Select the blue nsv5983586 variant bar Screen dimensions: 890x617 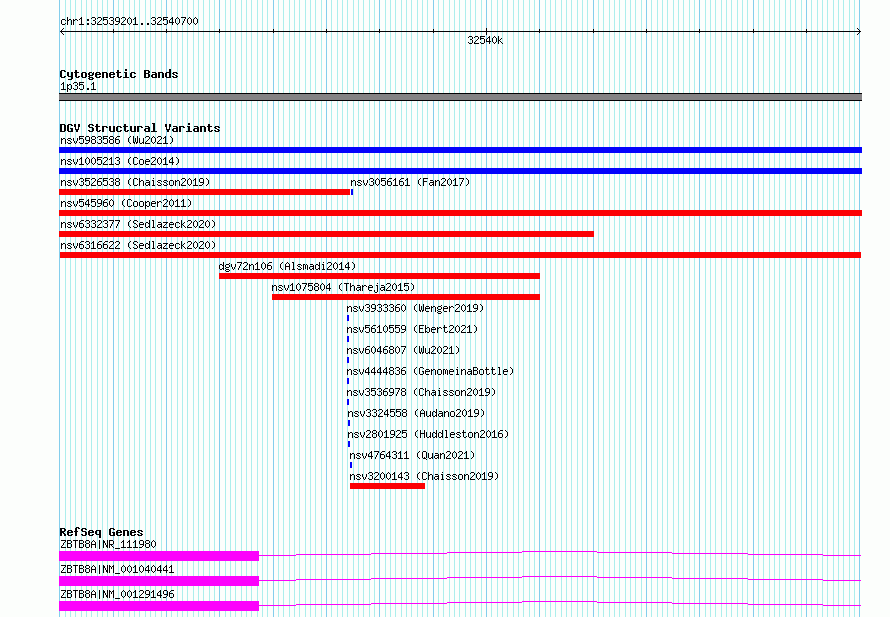460,150
